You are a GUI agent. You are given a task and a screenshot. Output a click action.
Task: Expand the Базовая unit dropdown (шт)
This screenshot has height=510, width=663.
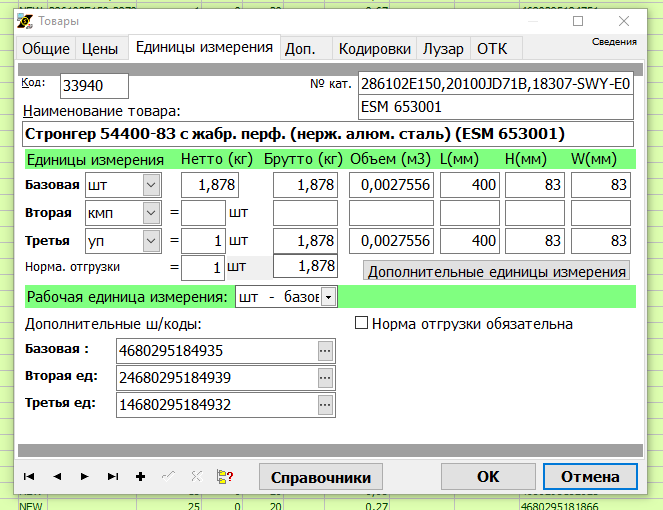[151, 185]
